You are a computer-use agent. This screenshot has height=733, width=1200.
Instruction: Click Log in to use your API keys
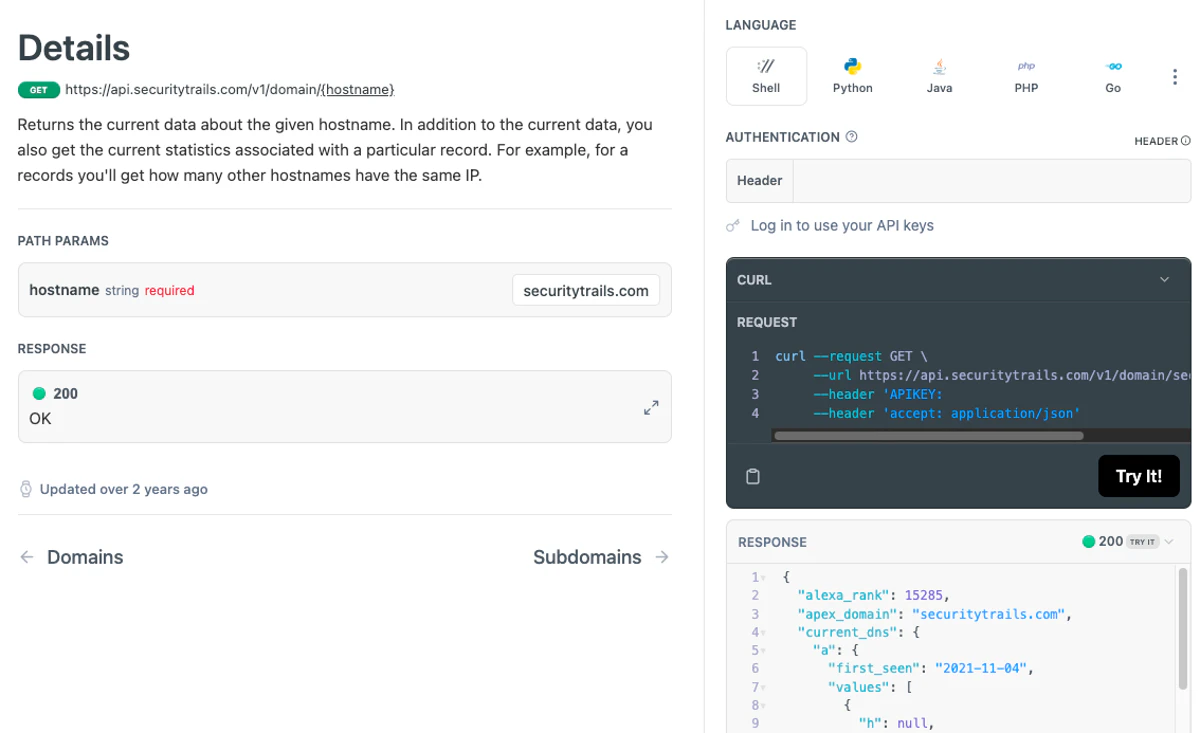pos(841,226)
